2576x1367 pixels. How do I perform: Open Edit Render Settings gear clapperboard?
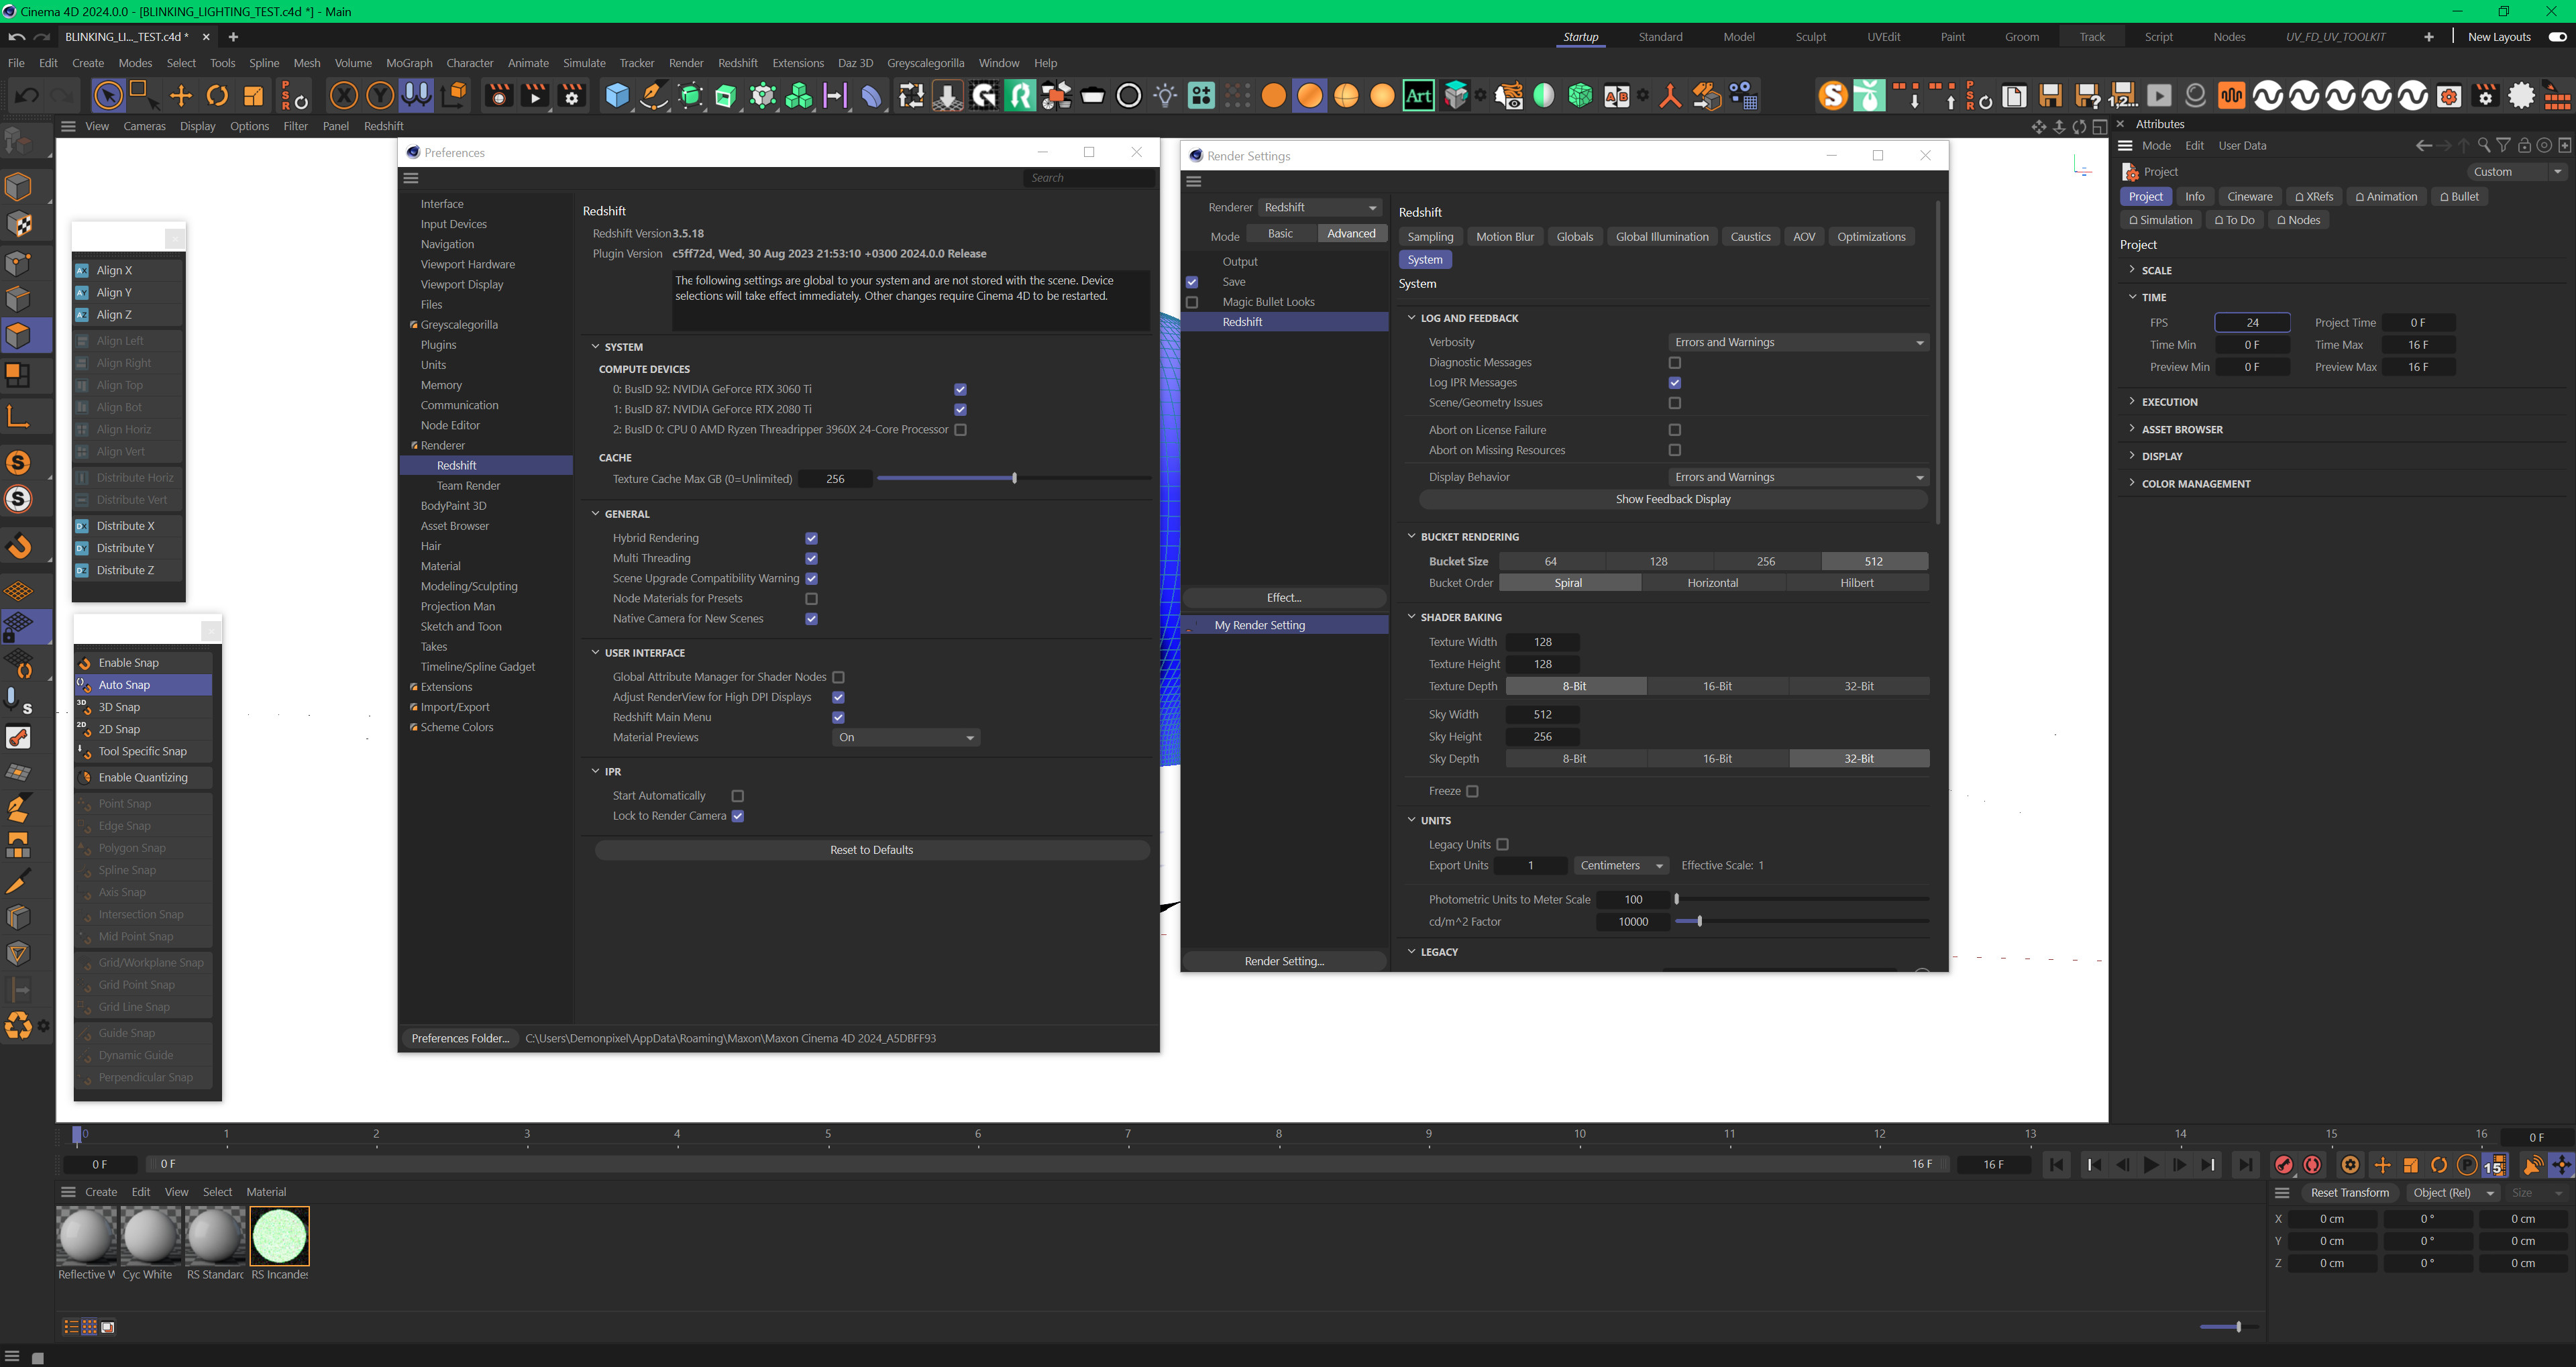coord(572,96)
